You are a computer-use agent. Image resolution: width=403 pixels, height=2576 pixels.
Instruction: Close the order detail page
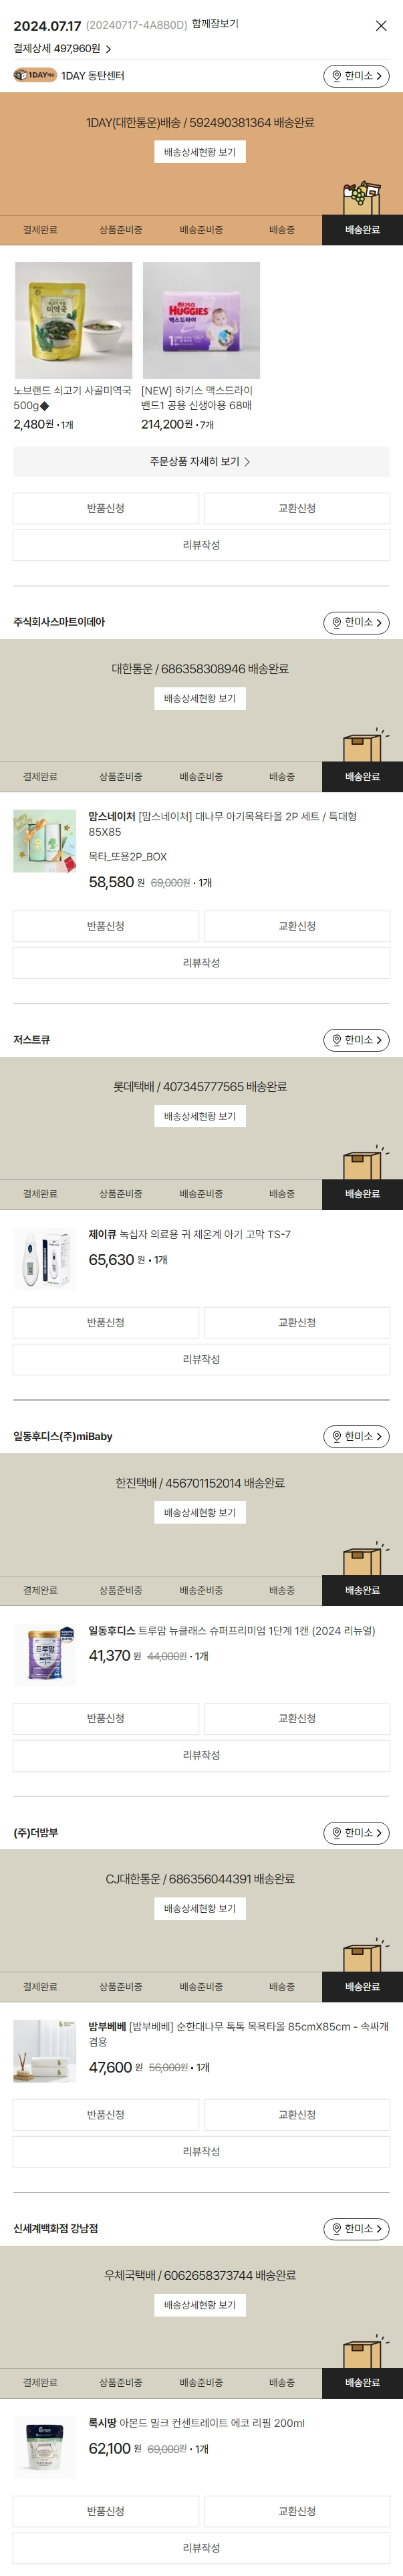pos(381,26)
